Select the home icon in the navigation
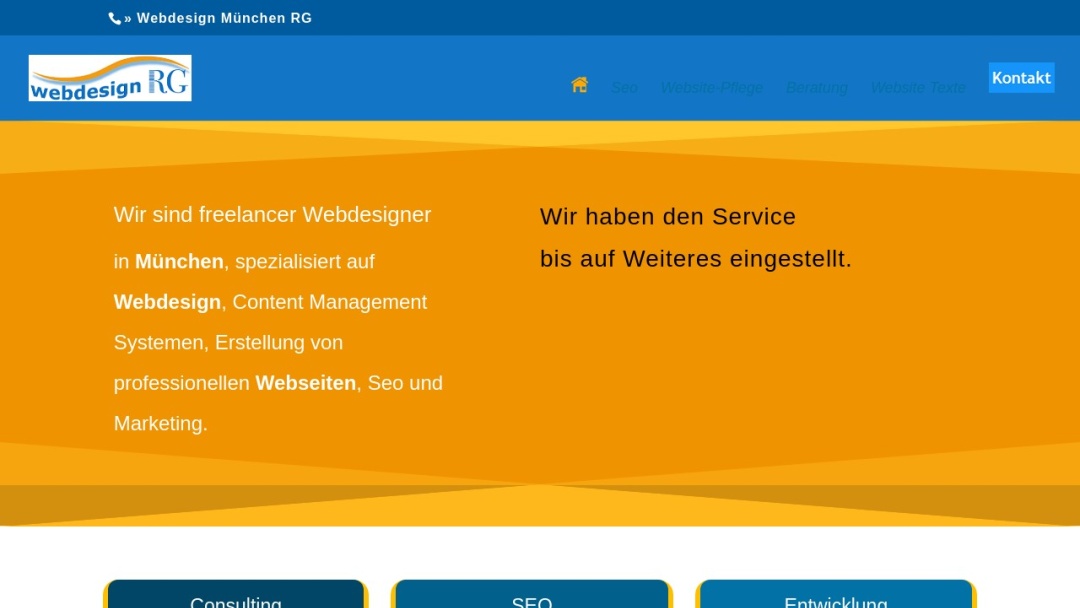The image size is (1080, 608). [578, 84]
